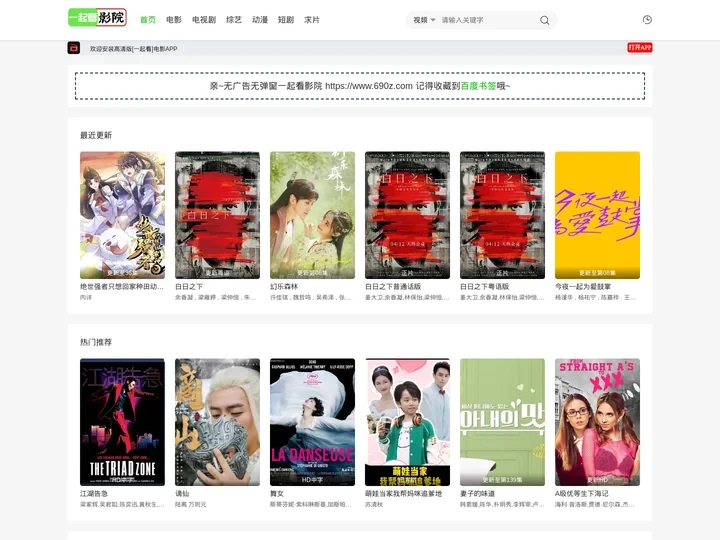Image resolution: width=720 pixels, height=540 pixels.
Task: Open the 萌娃当家 poster thumbnail
Action: click(407, 422)
